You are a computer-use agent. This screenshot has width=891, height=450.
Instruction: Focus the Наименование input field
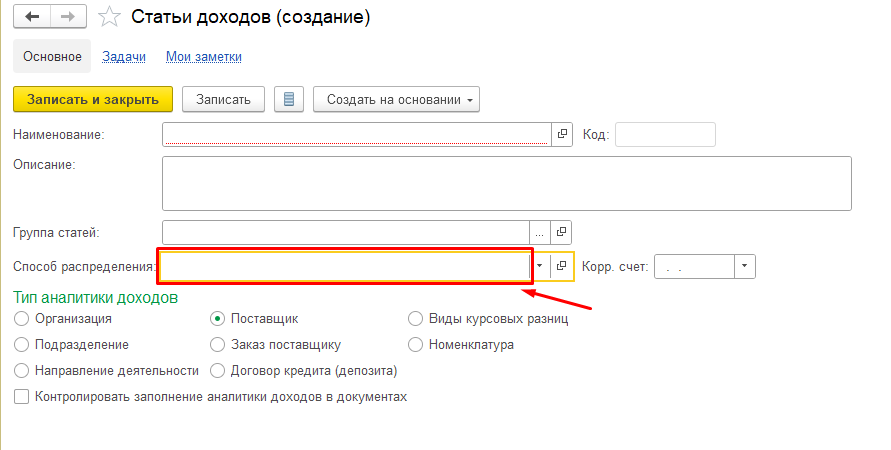357,134
